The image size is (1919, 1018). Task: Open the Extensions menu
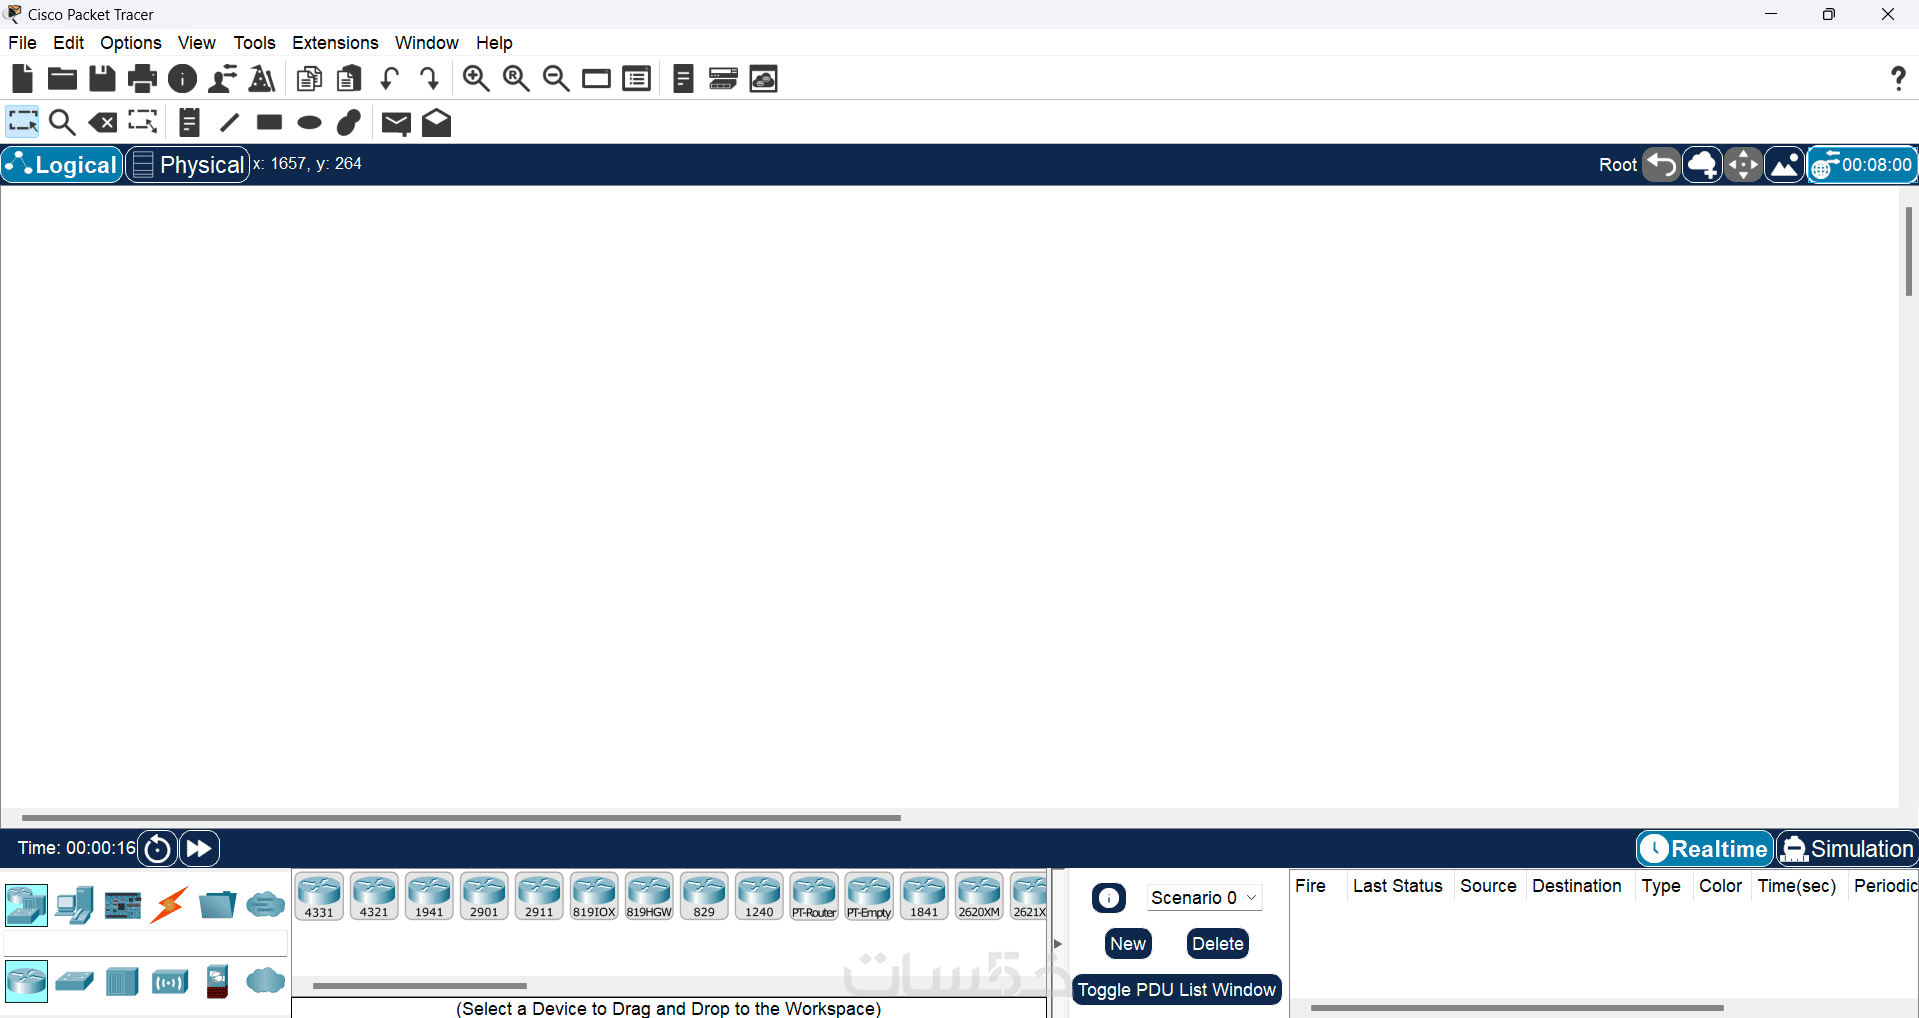335,43
